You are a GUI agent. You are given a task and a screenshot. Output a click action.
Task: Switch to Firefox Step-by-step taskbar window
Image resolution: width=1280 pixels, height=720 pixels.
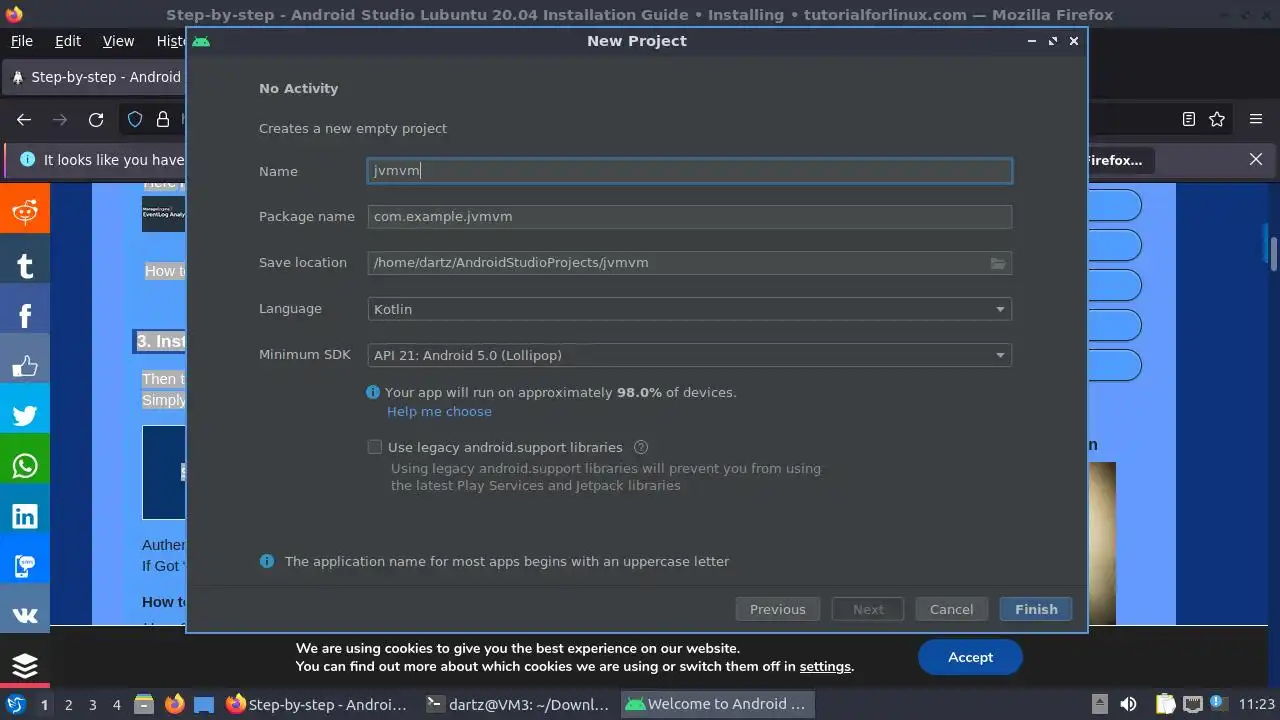pos(317,704)
